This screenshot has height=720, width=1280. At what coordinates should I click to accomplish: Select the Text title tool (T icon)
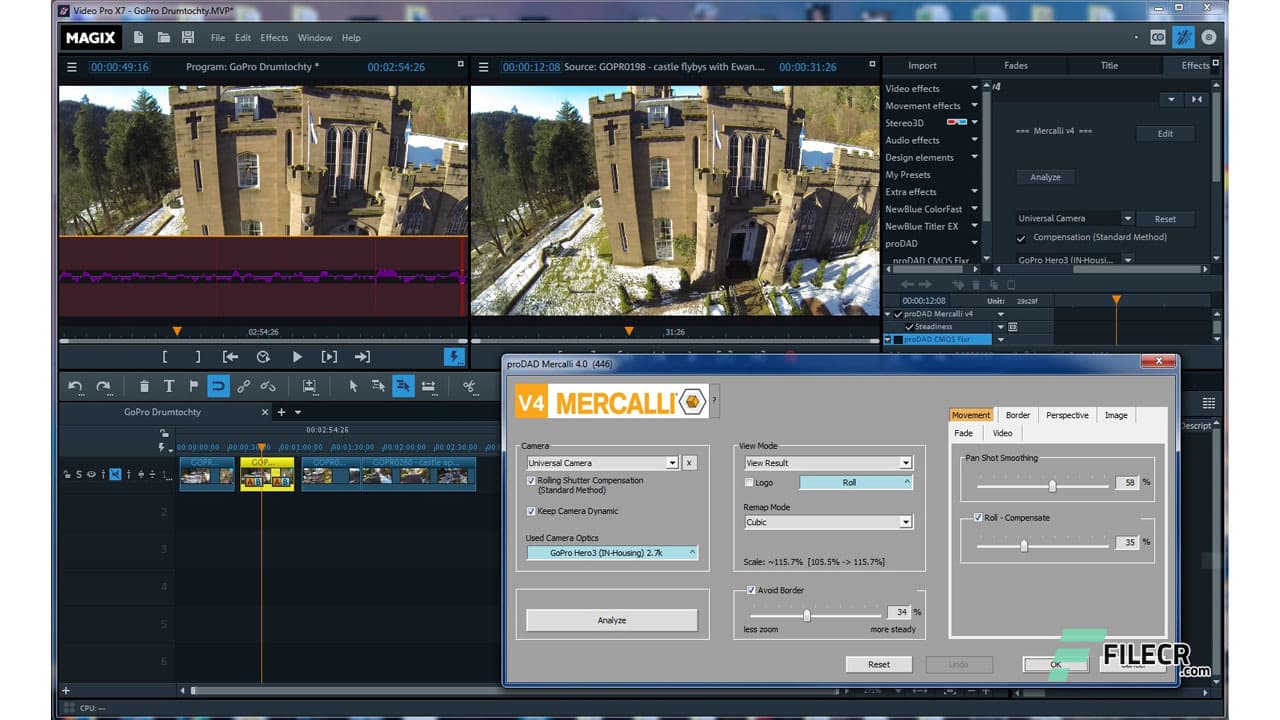pyautogui.click(x=170, y=385)
